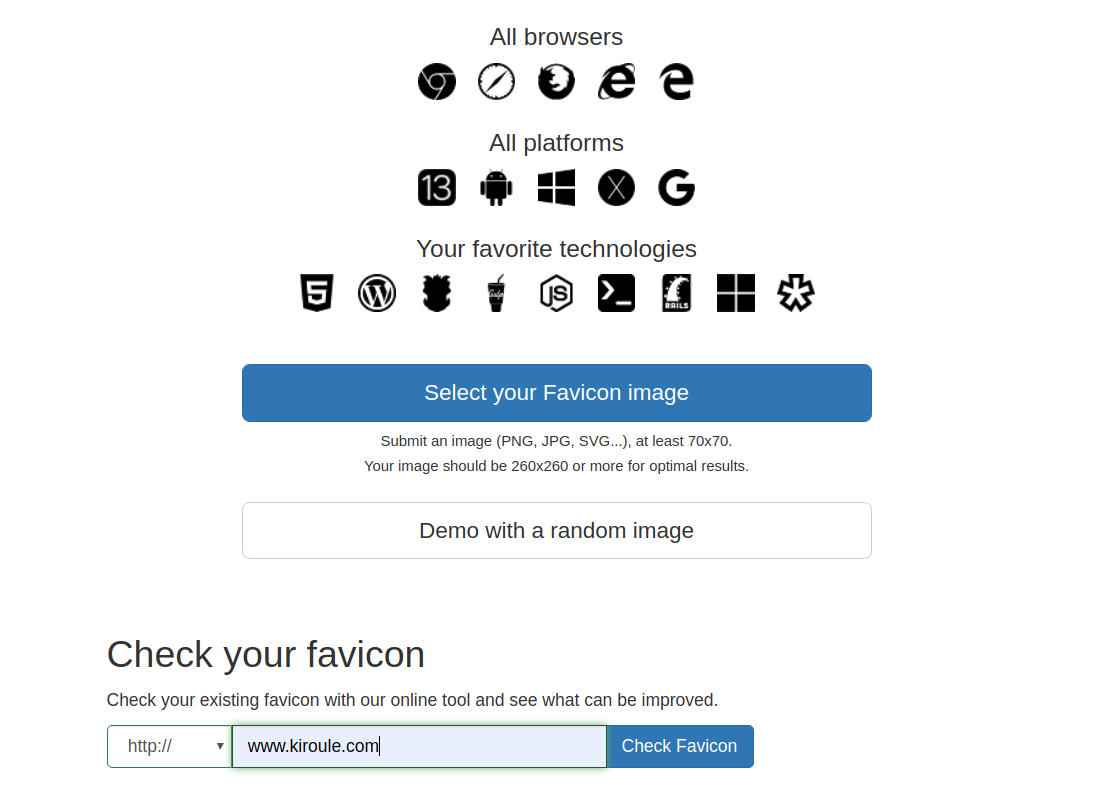Image resolution: width=1108 pixels, height=798 pixels.
Task: Click the Microsoft Edge icon
Action: point(676,81)
